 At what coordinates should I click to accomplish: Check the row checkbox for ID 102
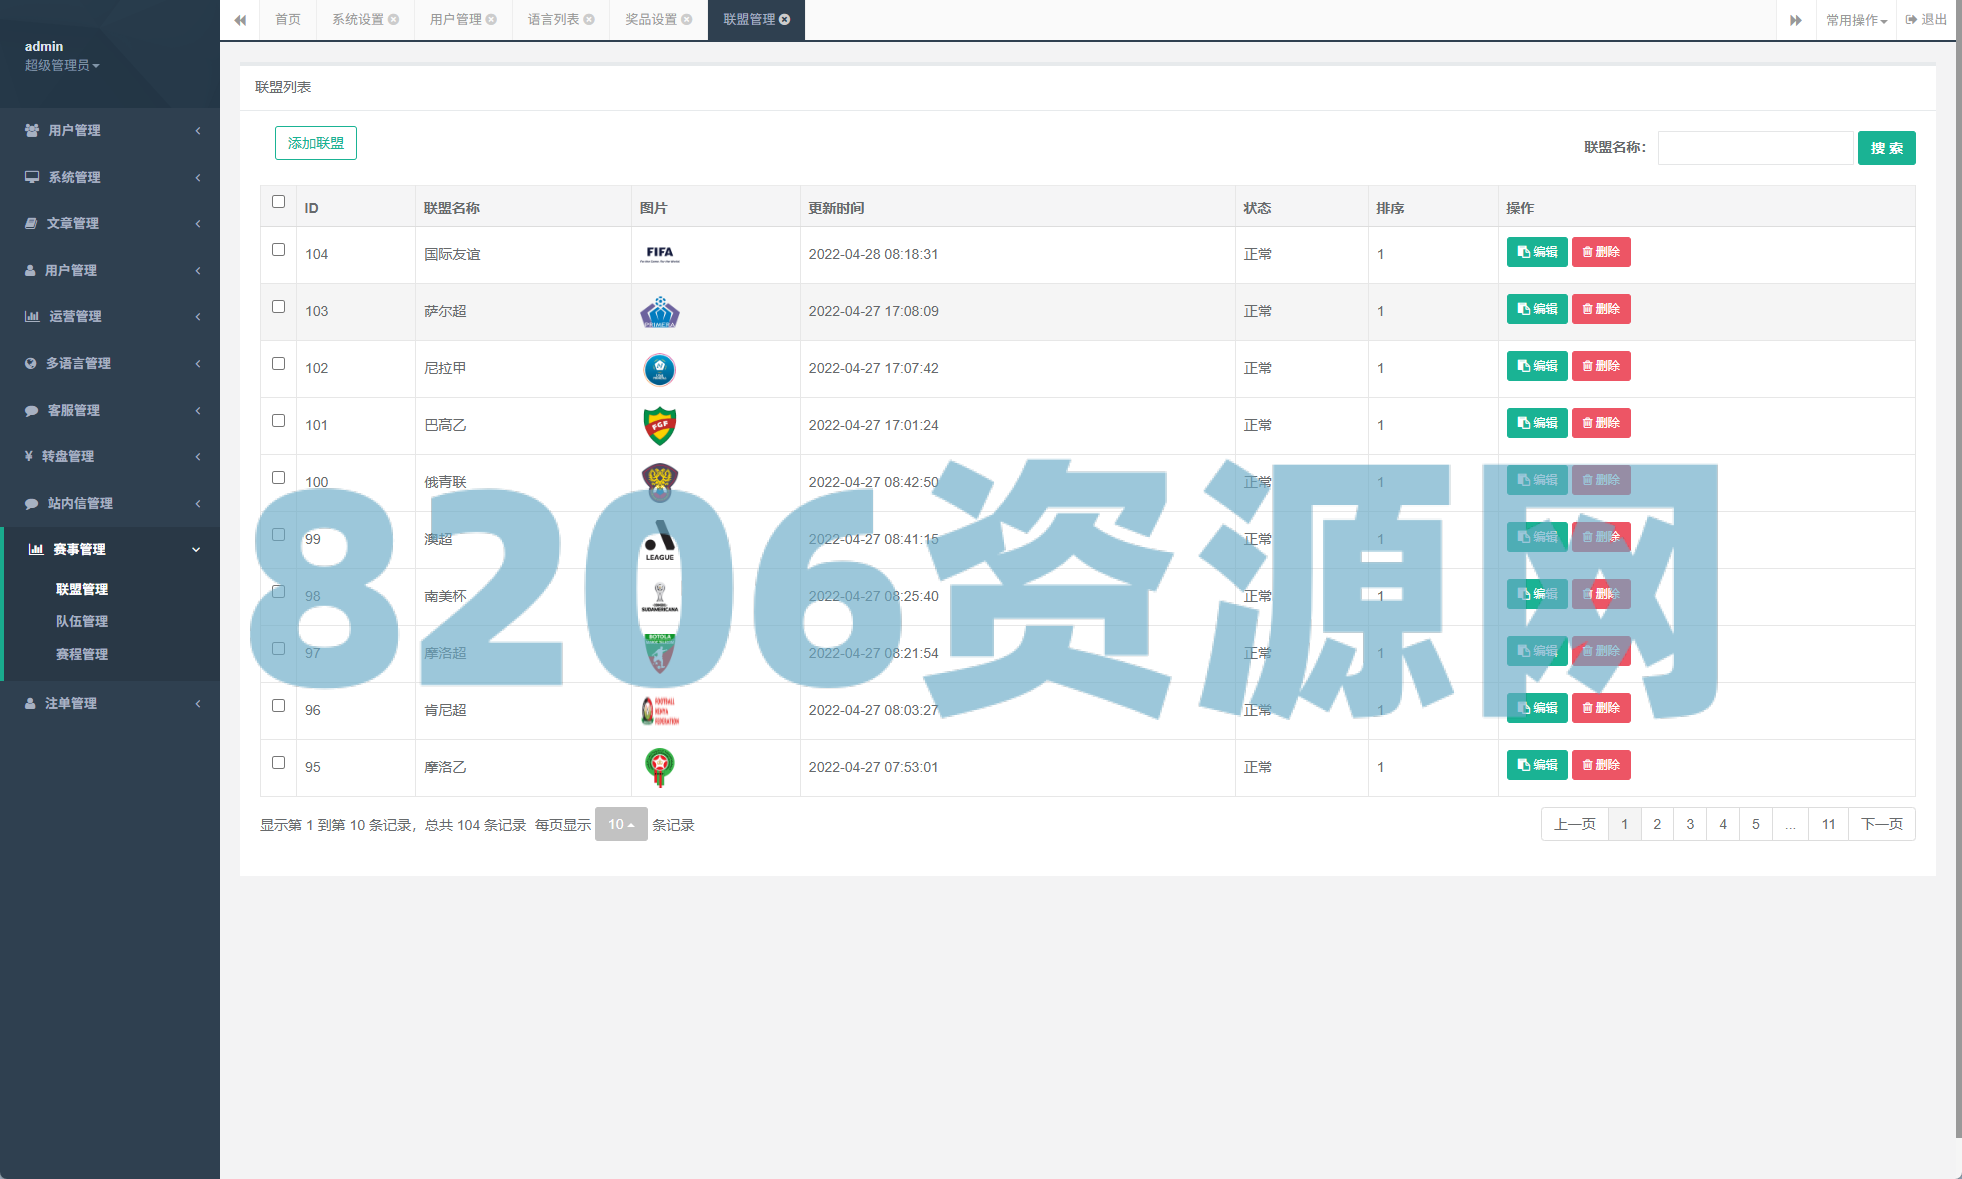279,364
